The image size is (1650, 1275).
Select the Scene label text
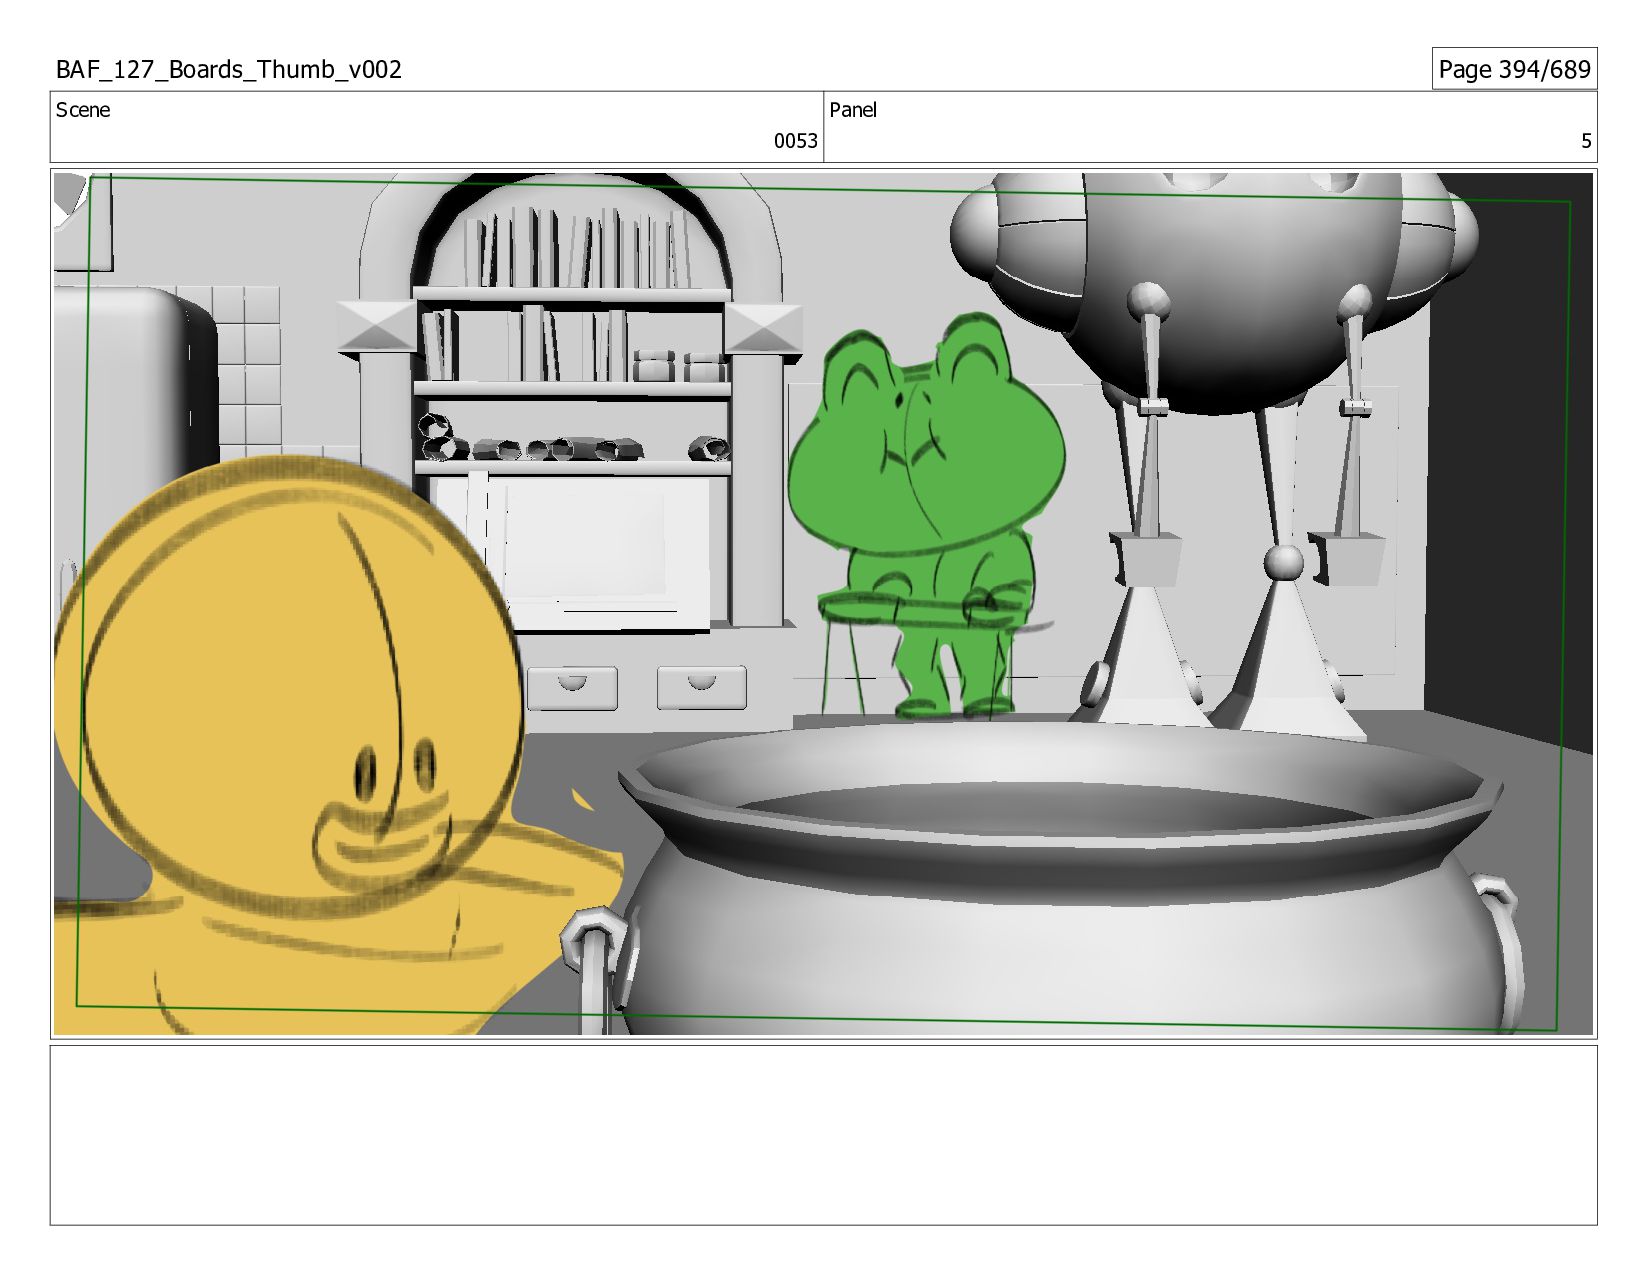coord(83,110)
